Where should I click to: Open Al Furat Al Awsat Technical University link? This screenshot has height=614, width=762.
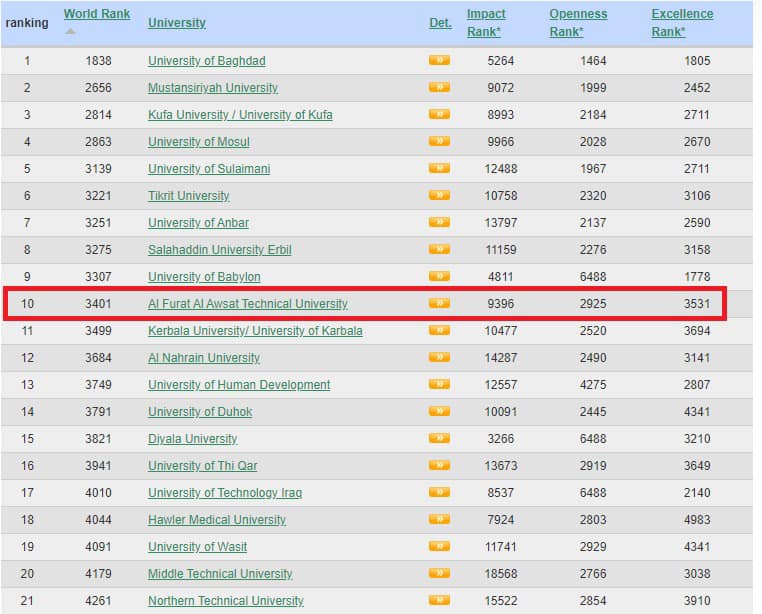tap(247, 304)
